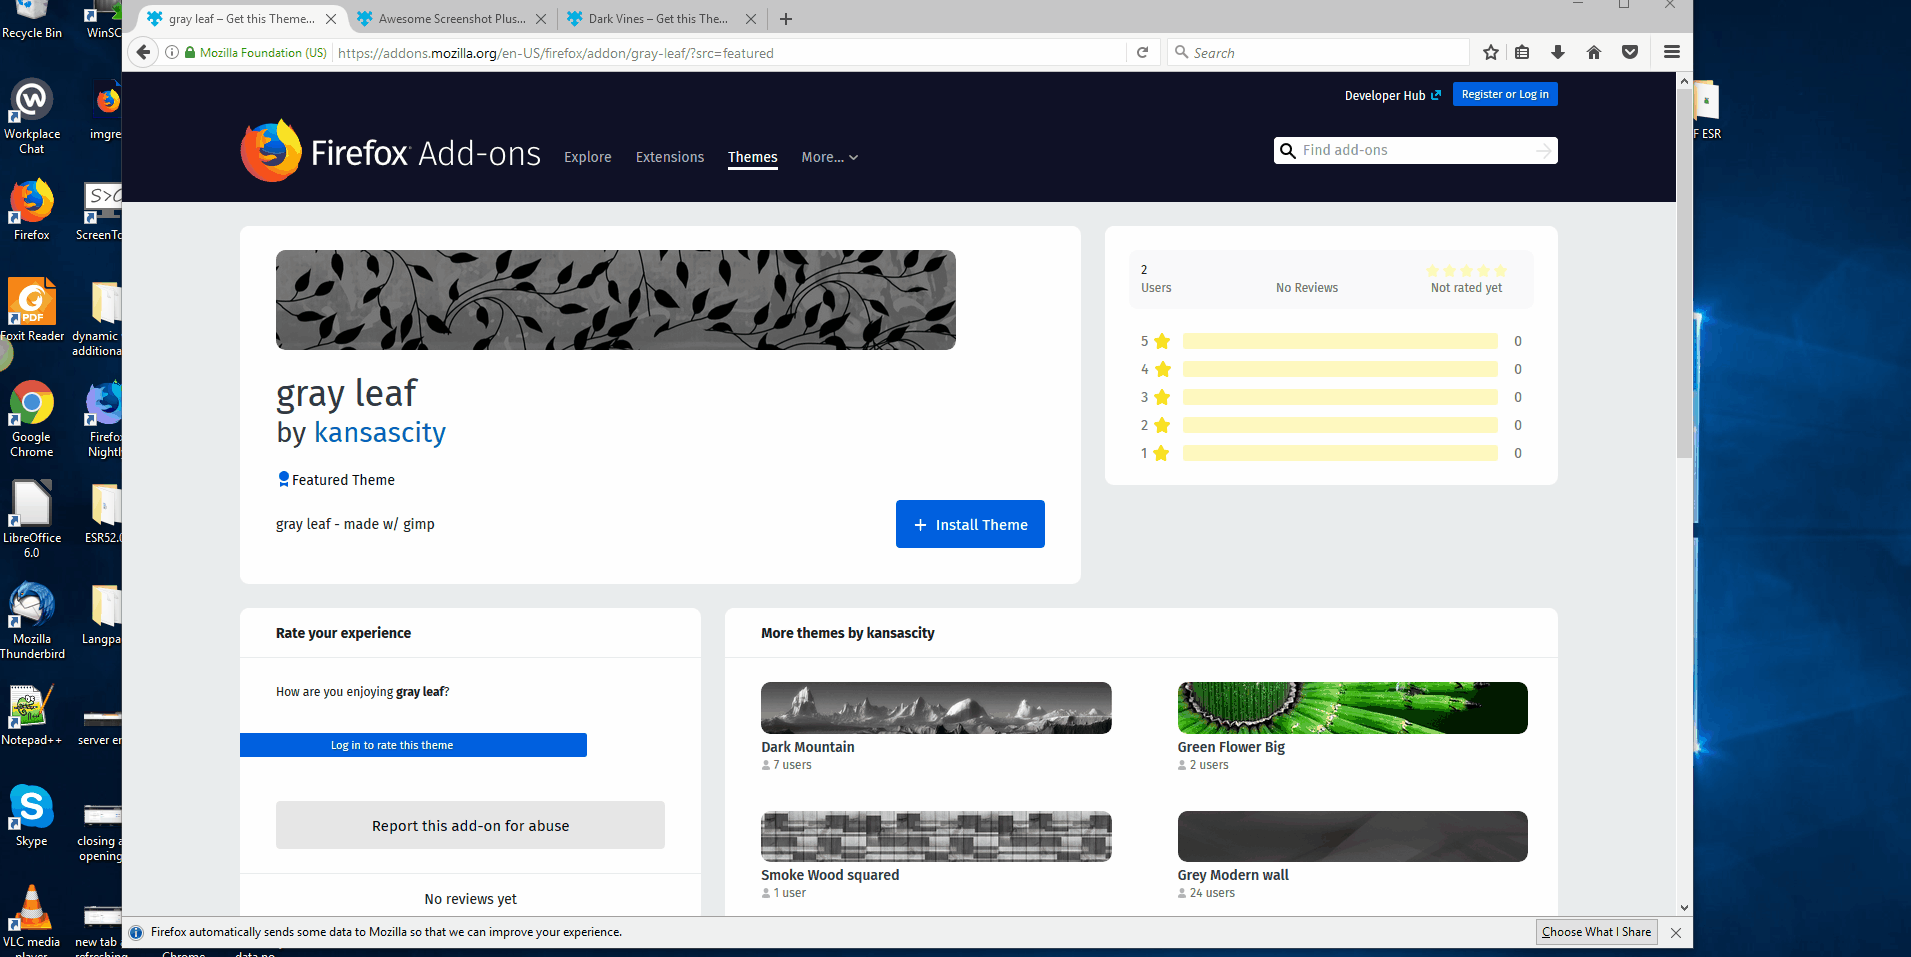
Task: Launch Notepad++ from the desktop
Action: coord(32,715)
